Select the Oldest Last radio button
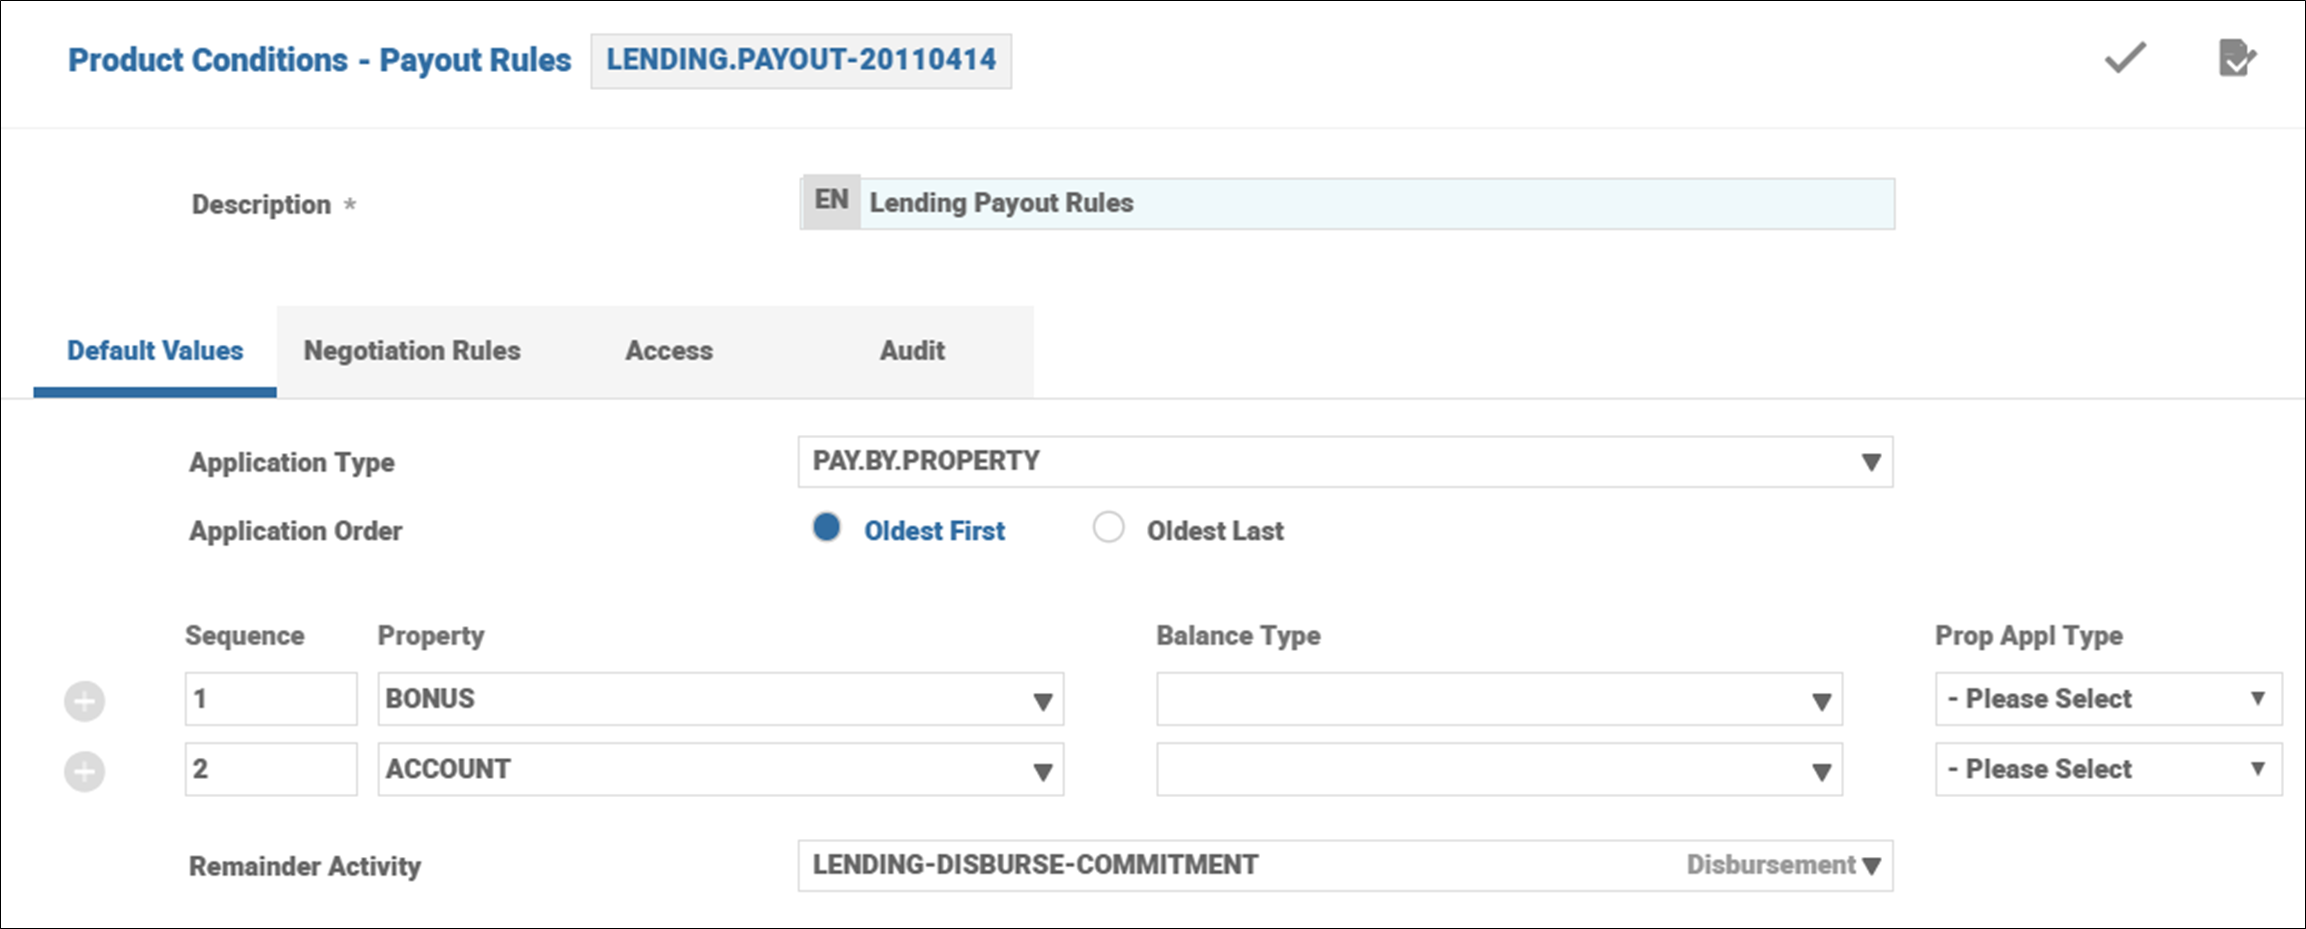 [1108, 527]
